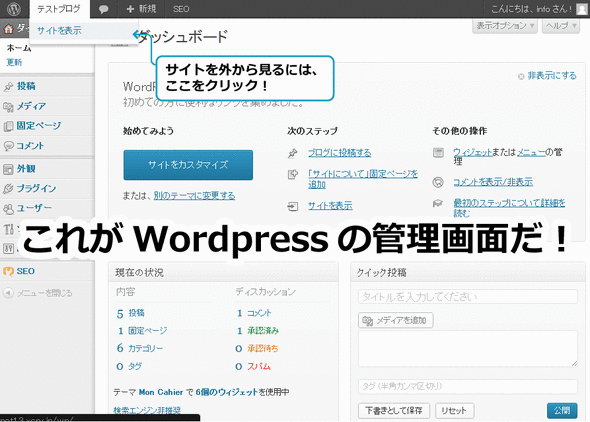Click the メディアを追加 button

395,320
